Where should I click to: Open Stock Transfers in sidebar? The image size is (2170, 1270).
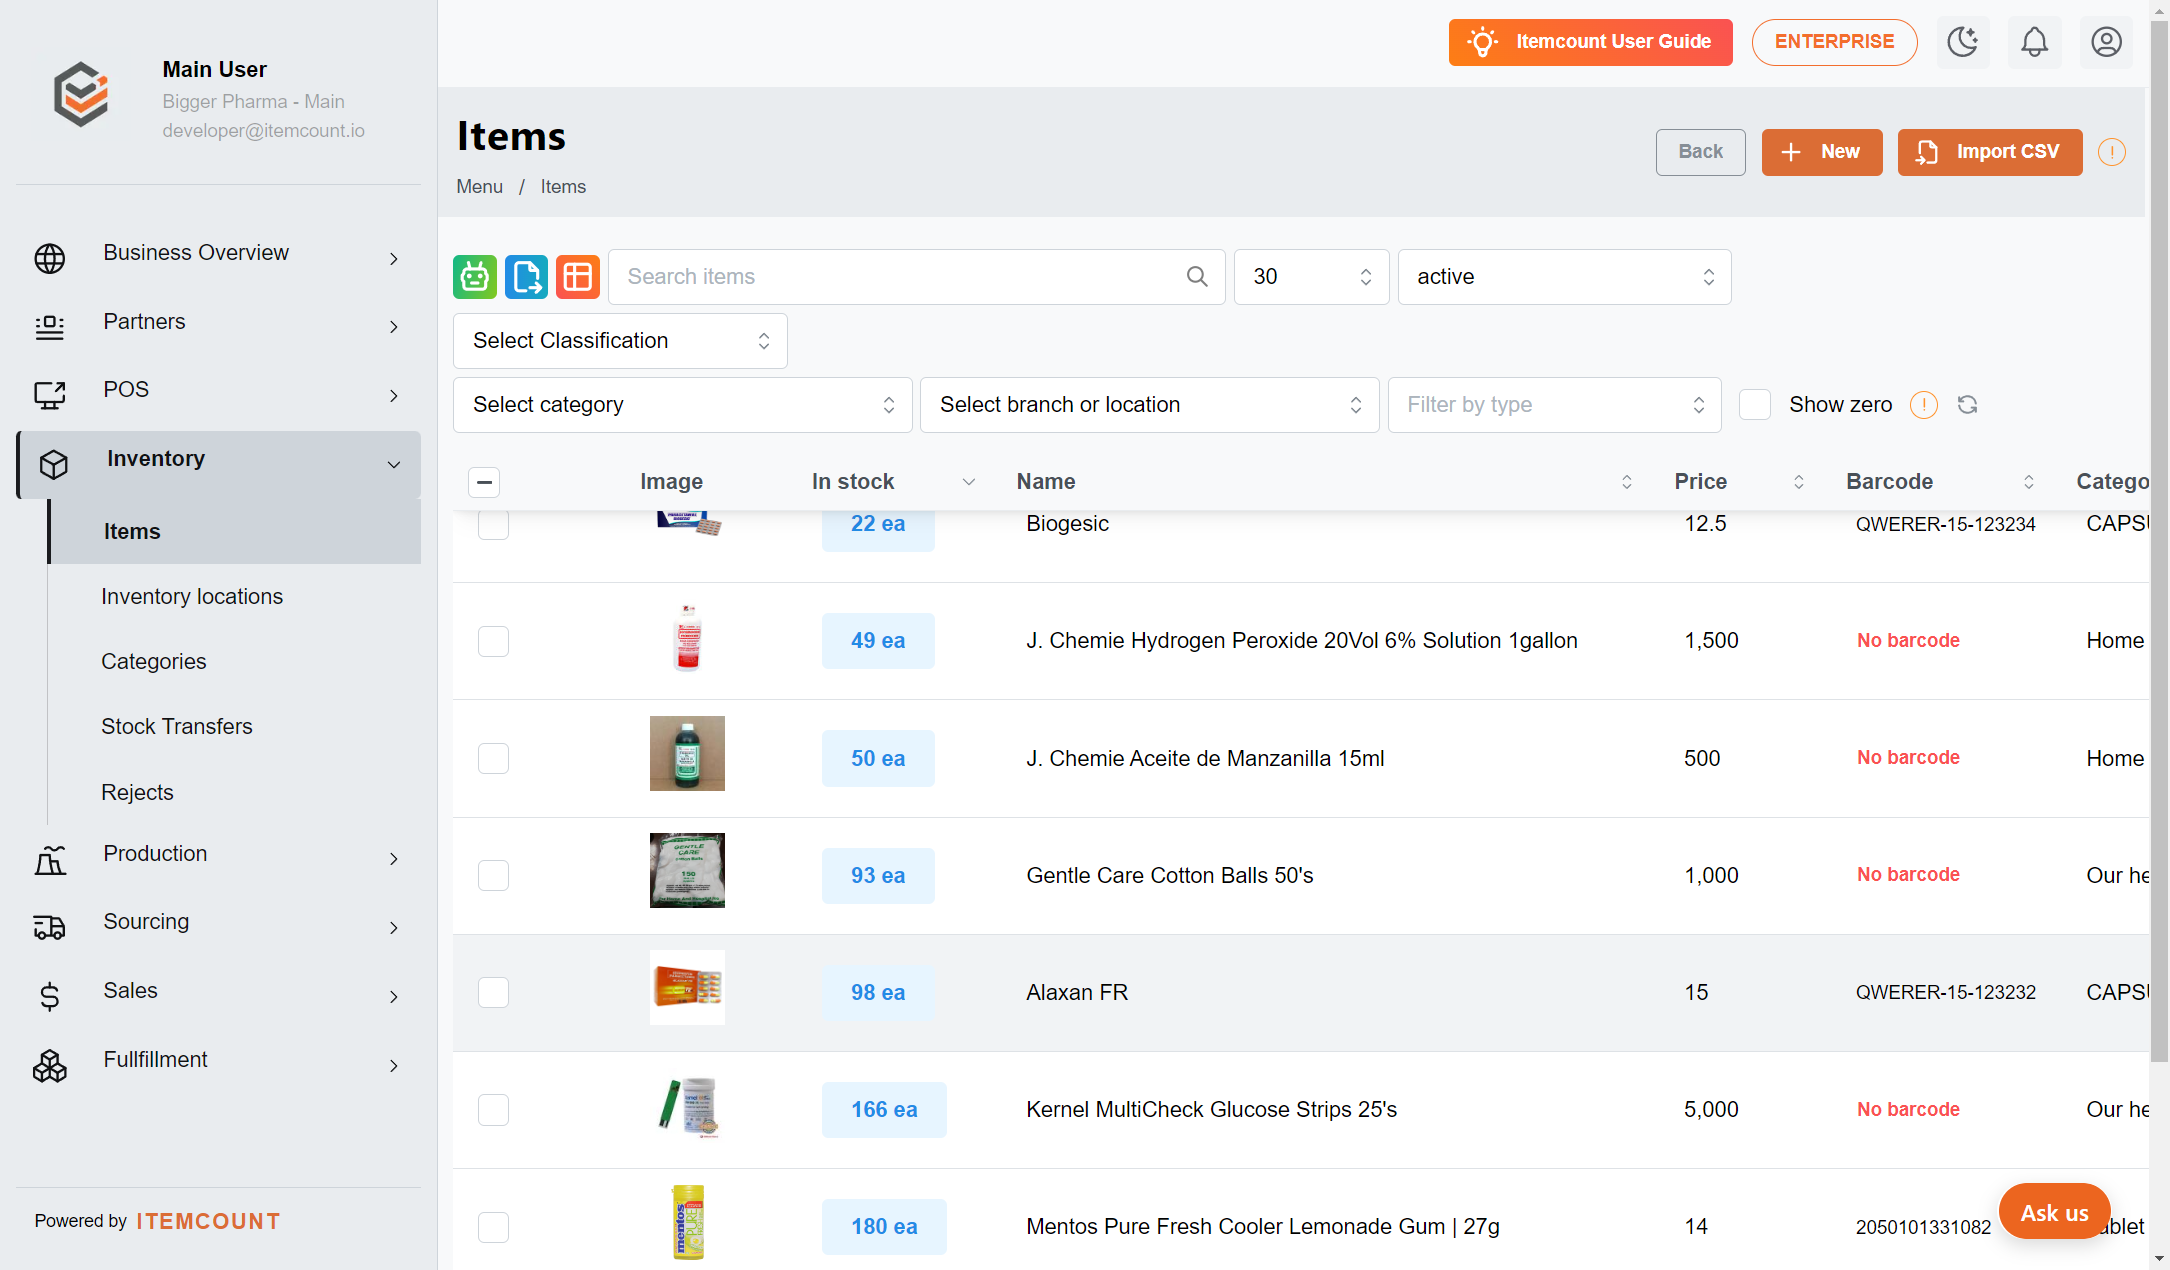click(177, 727)
